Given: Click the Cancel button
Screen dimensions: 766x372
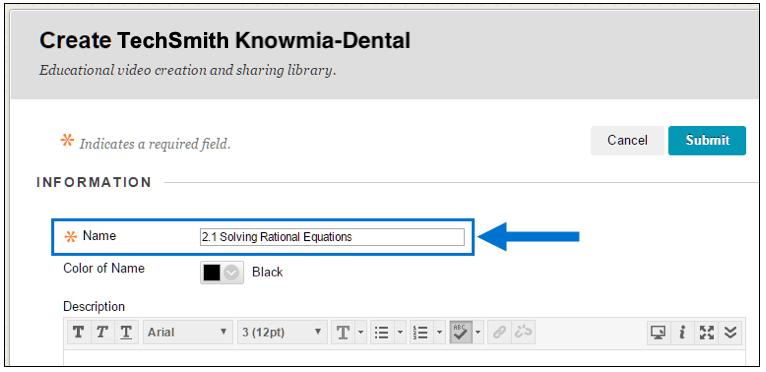Looking at the screenshot, I should [x=627, y=140].
